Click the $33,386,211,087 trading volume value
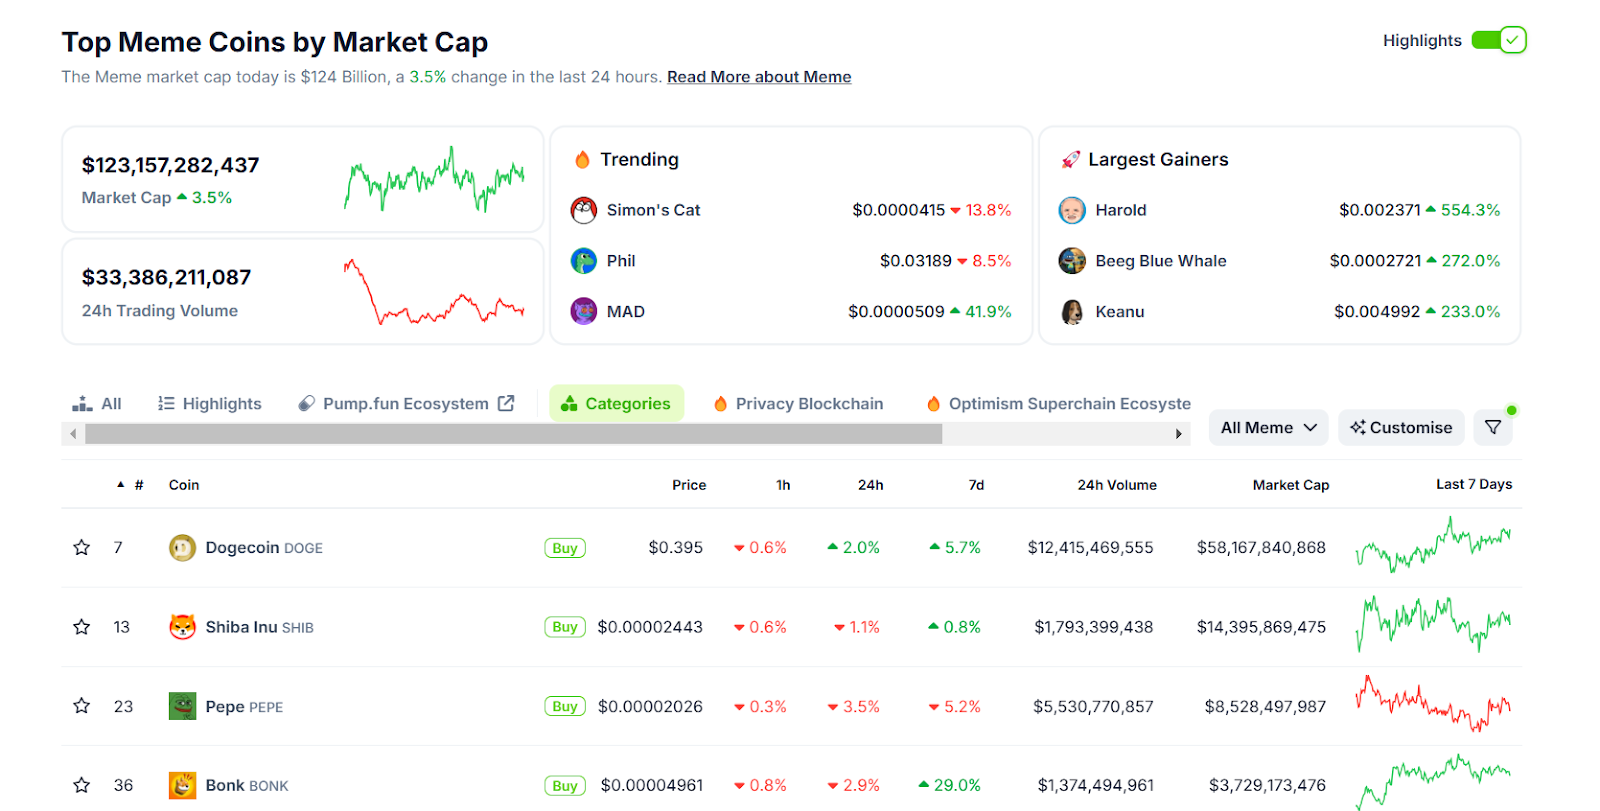1600x811 pixels. tap(166, 277)
